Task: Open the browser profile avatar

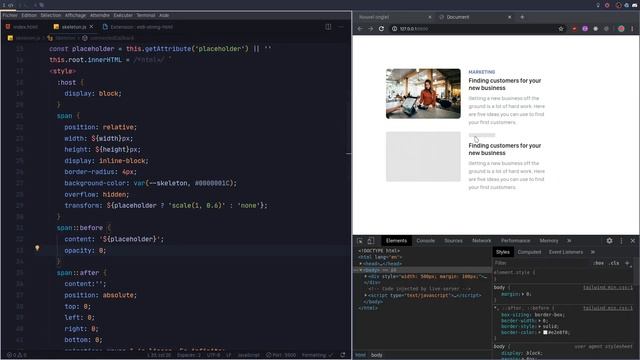Action: pyautogui.click(x=621, y=29)
